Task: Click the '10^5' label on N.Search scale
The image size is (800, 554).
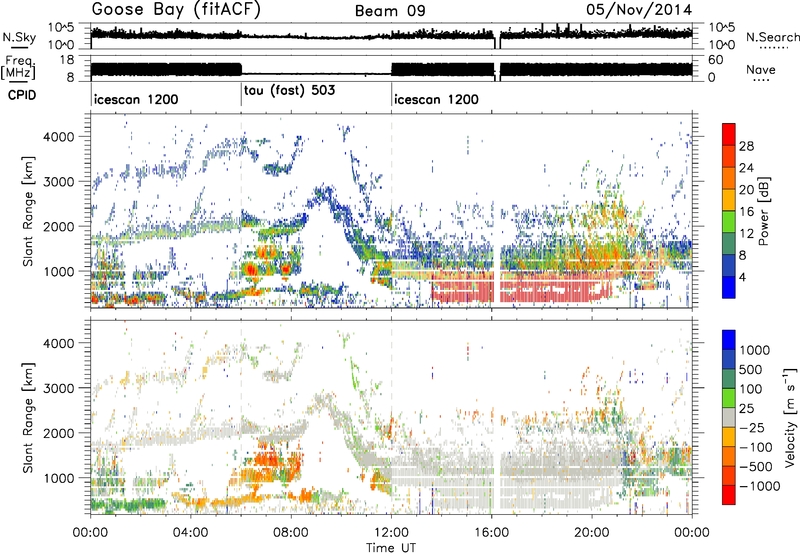Action: [x=721, y=28]
